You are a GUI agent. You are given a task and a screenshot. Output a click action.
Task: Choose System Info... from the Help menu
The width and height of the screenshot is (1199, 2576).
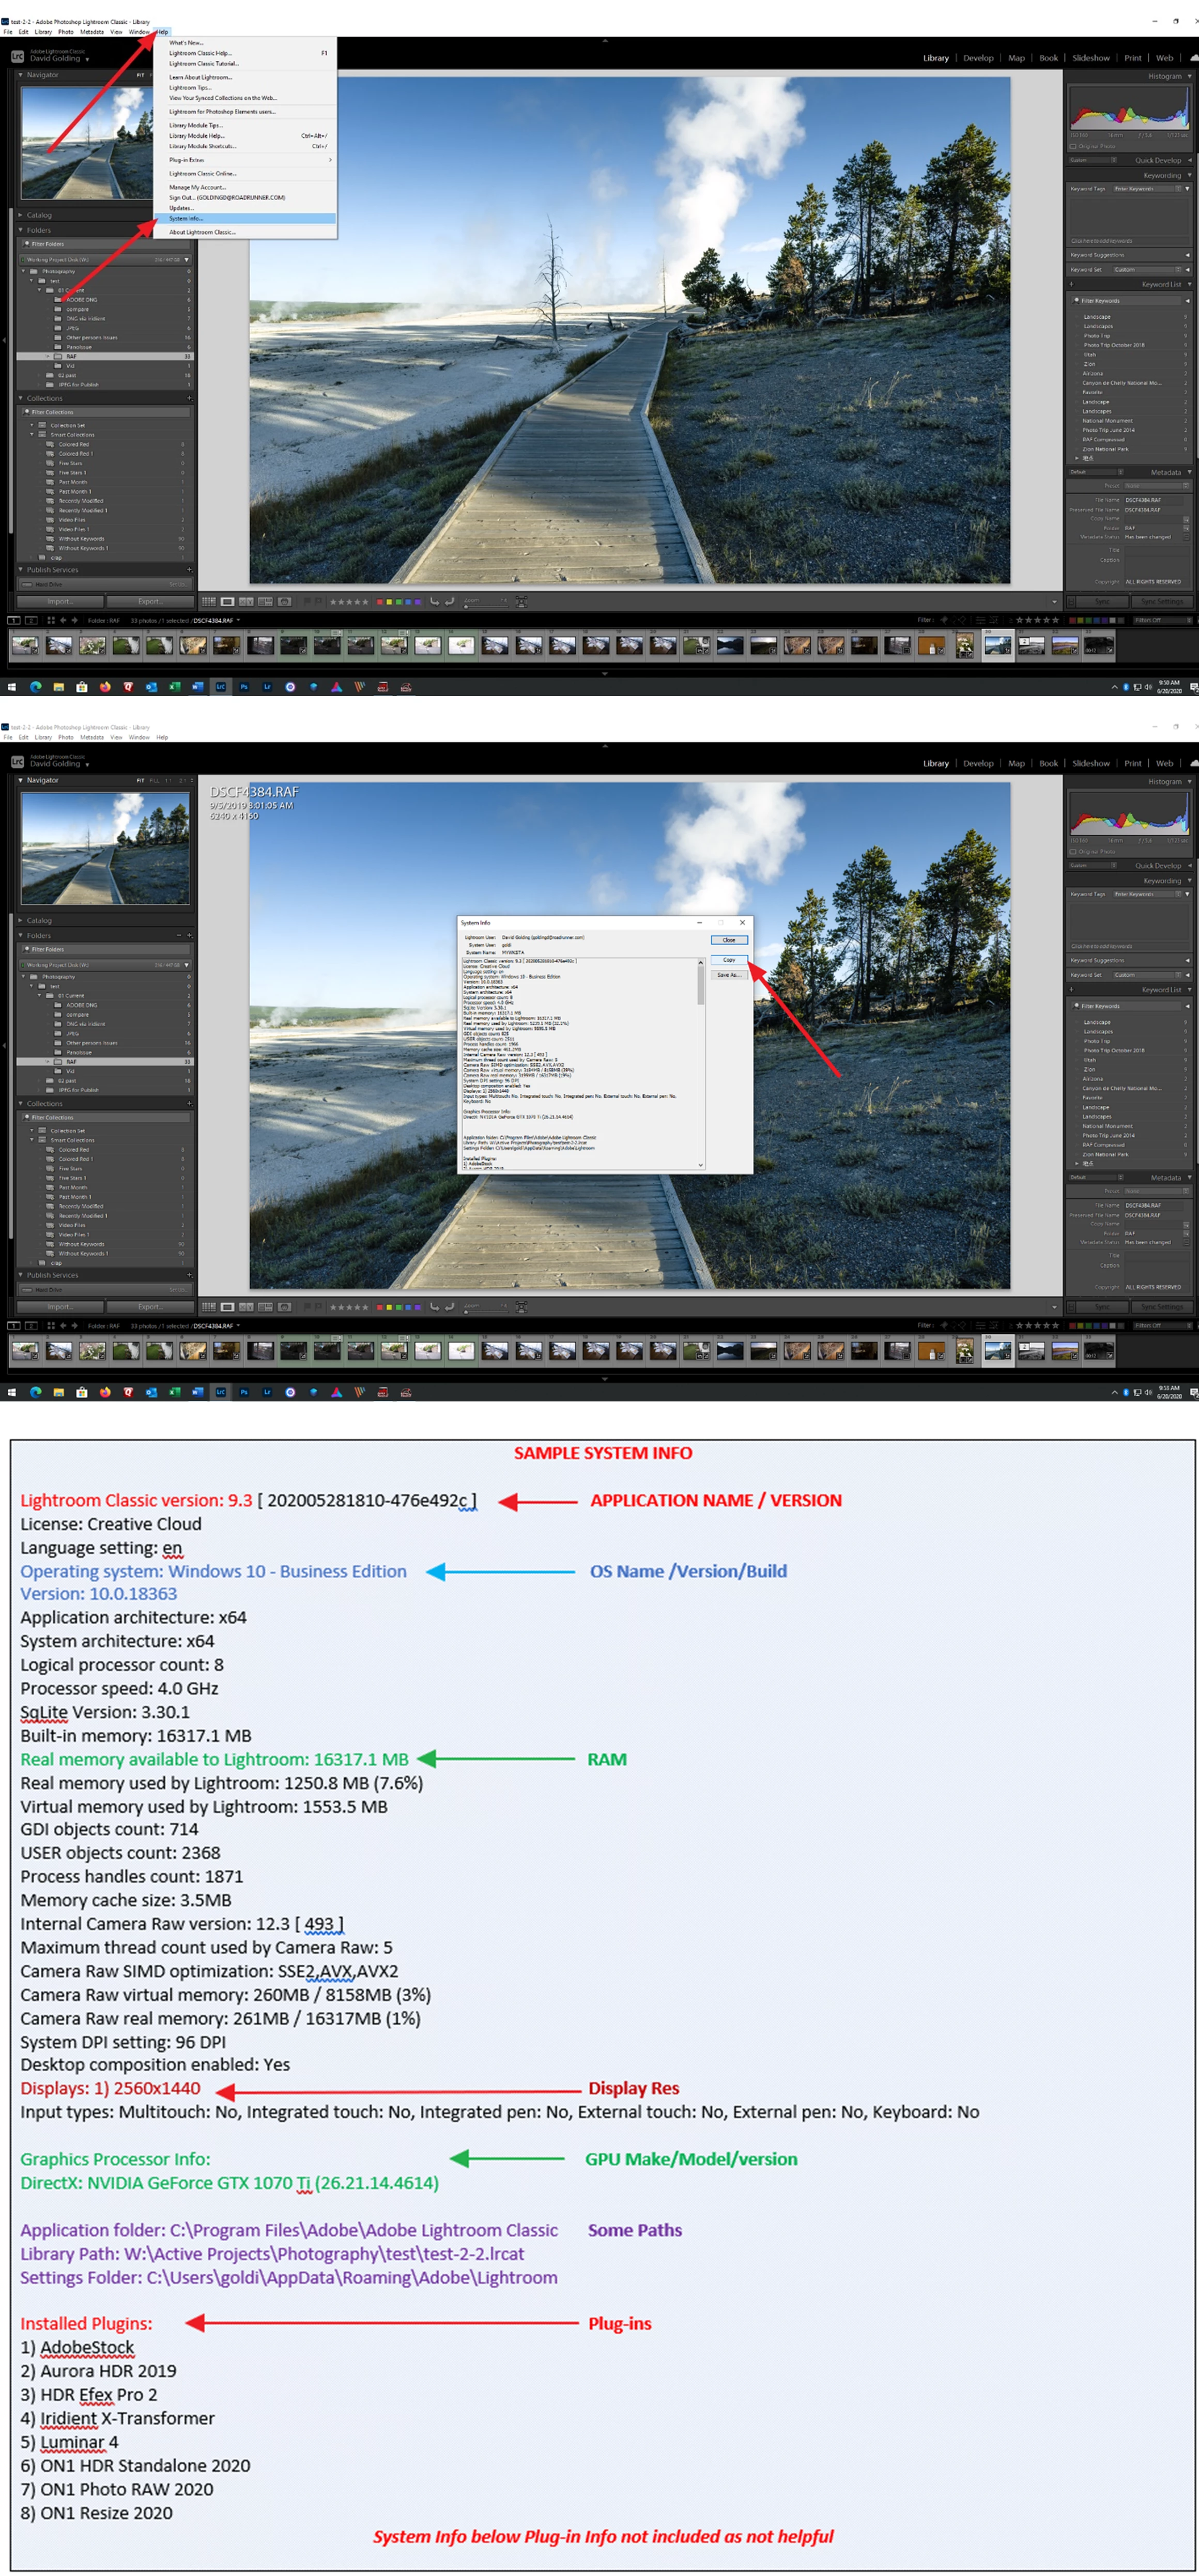[x=186, y=218]
